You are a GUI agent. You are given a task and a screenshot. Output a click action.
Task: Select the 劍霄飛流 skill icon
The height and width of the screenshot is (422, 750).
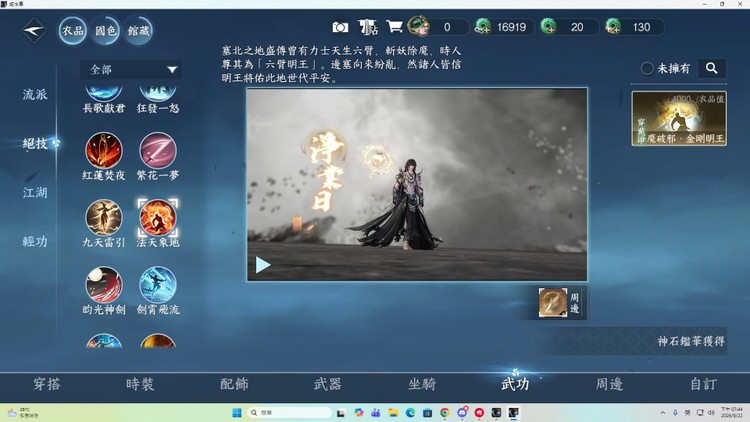(158, 285)
